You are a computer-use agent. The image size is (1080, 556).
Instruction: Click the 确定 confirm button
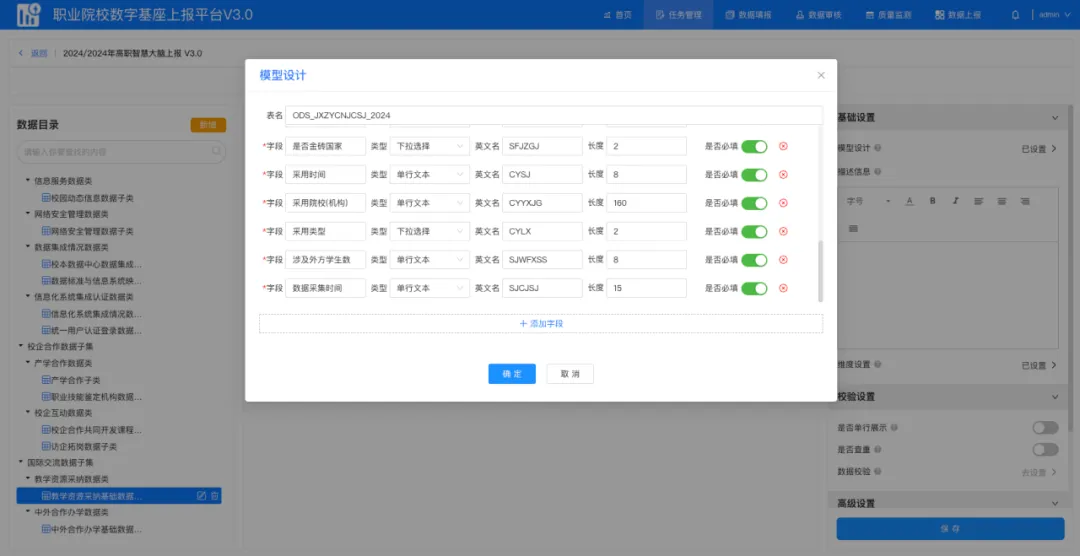512,374
